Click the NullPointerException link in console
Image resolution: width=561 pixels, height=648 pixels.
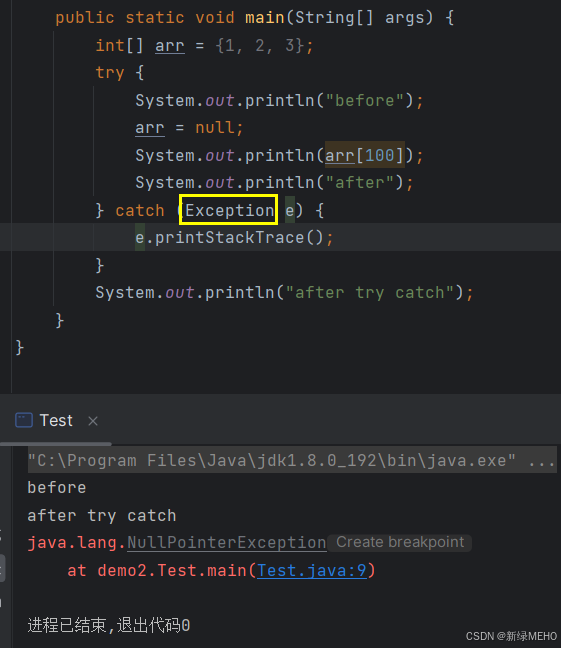point(227,543)
